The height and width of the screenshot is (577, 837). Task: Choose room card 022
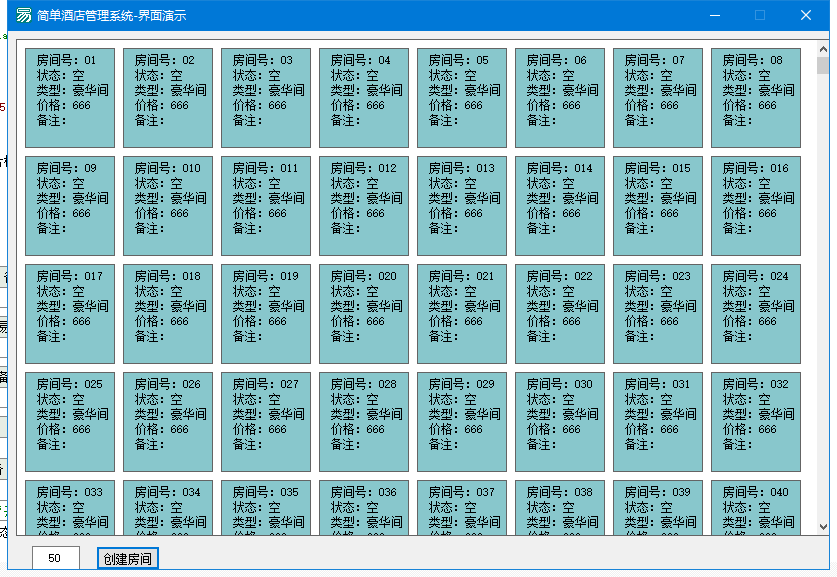560,314
